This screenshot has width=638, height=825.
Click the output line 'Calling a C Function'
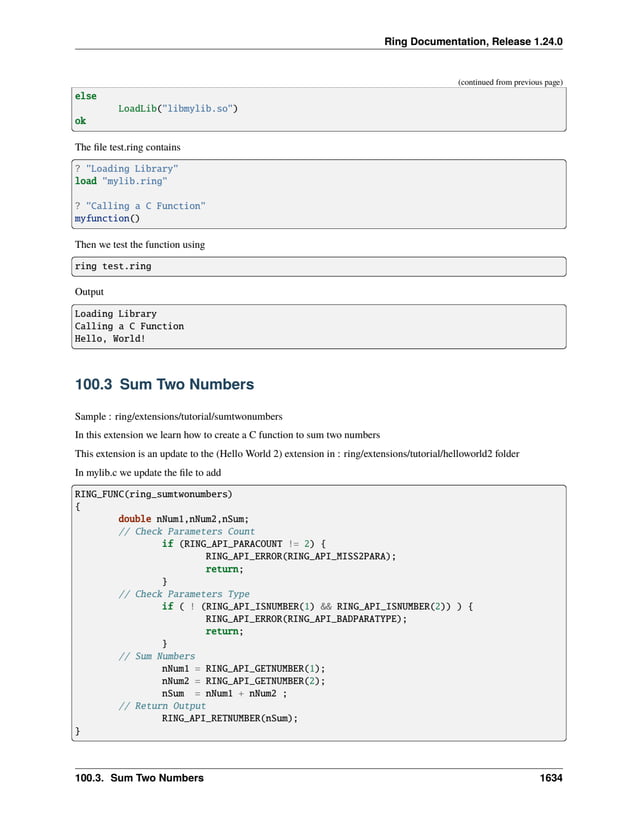(x=129, y=326)
